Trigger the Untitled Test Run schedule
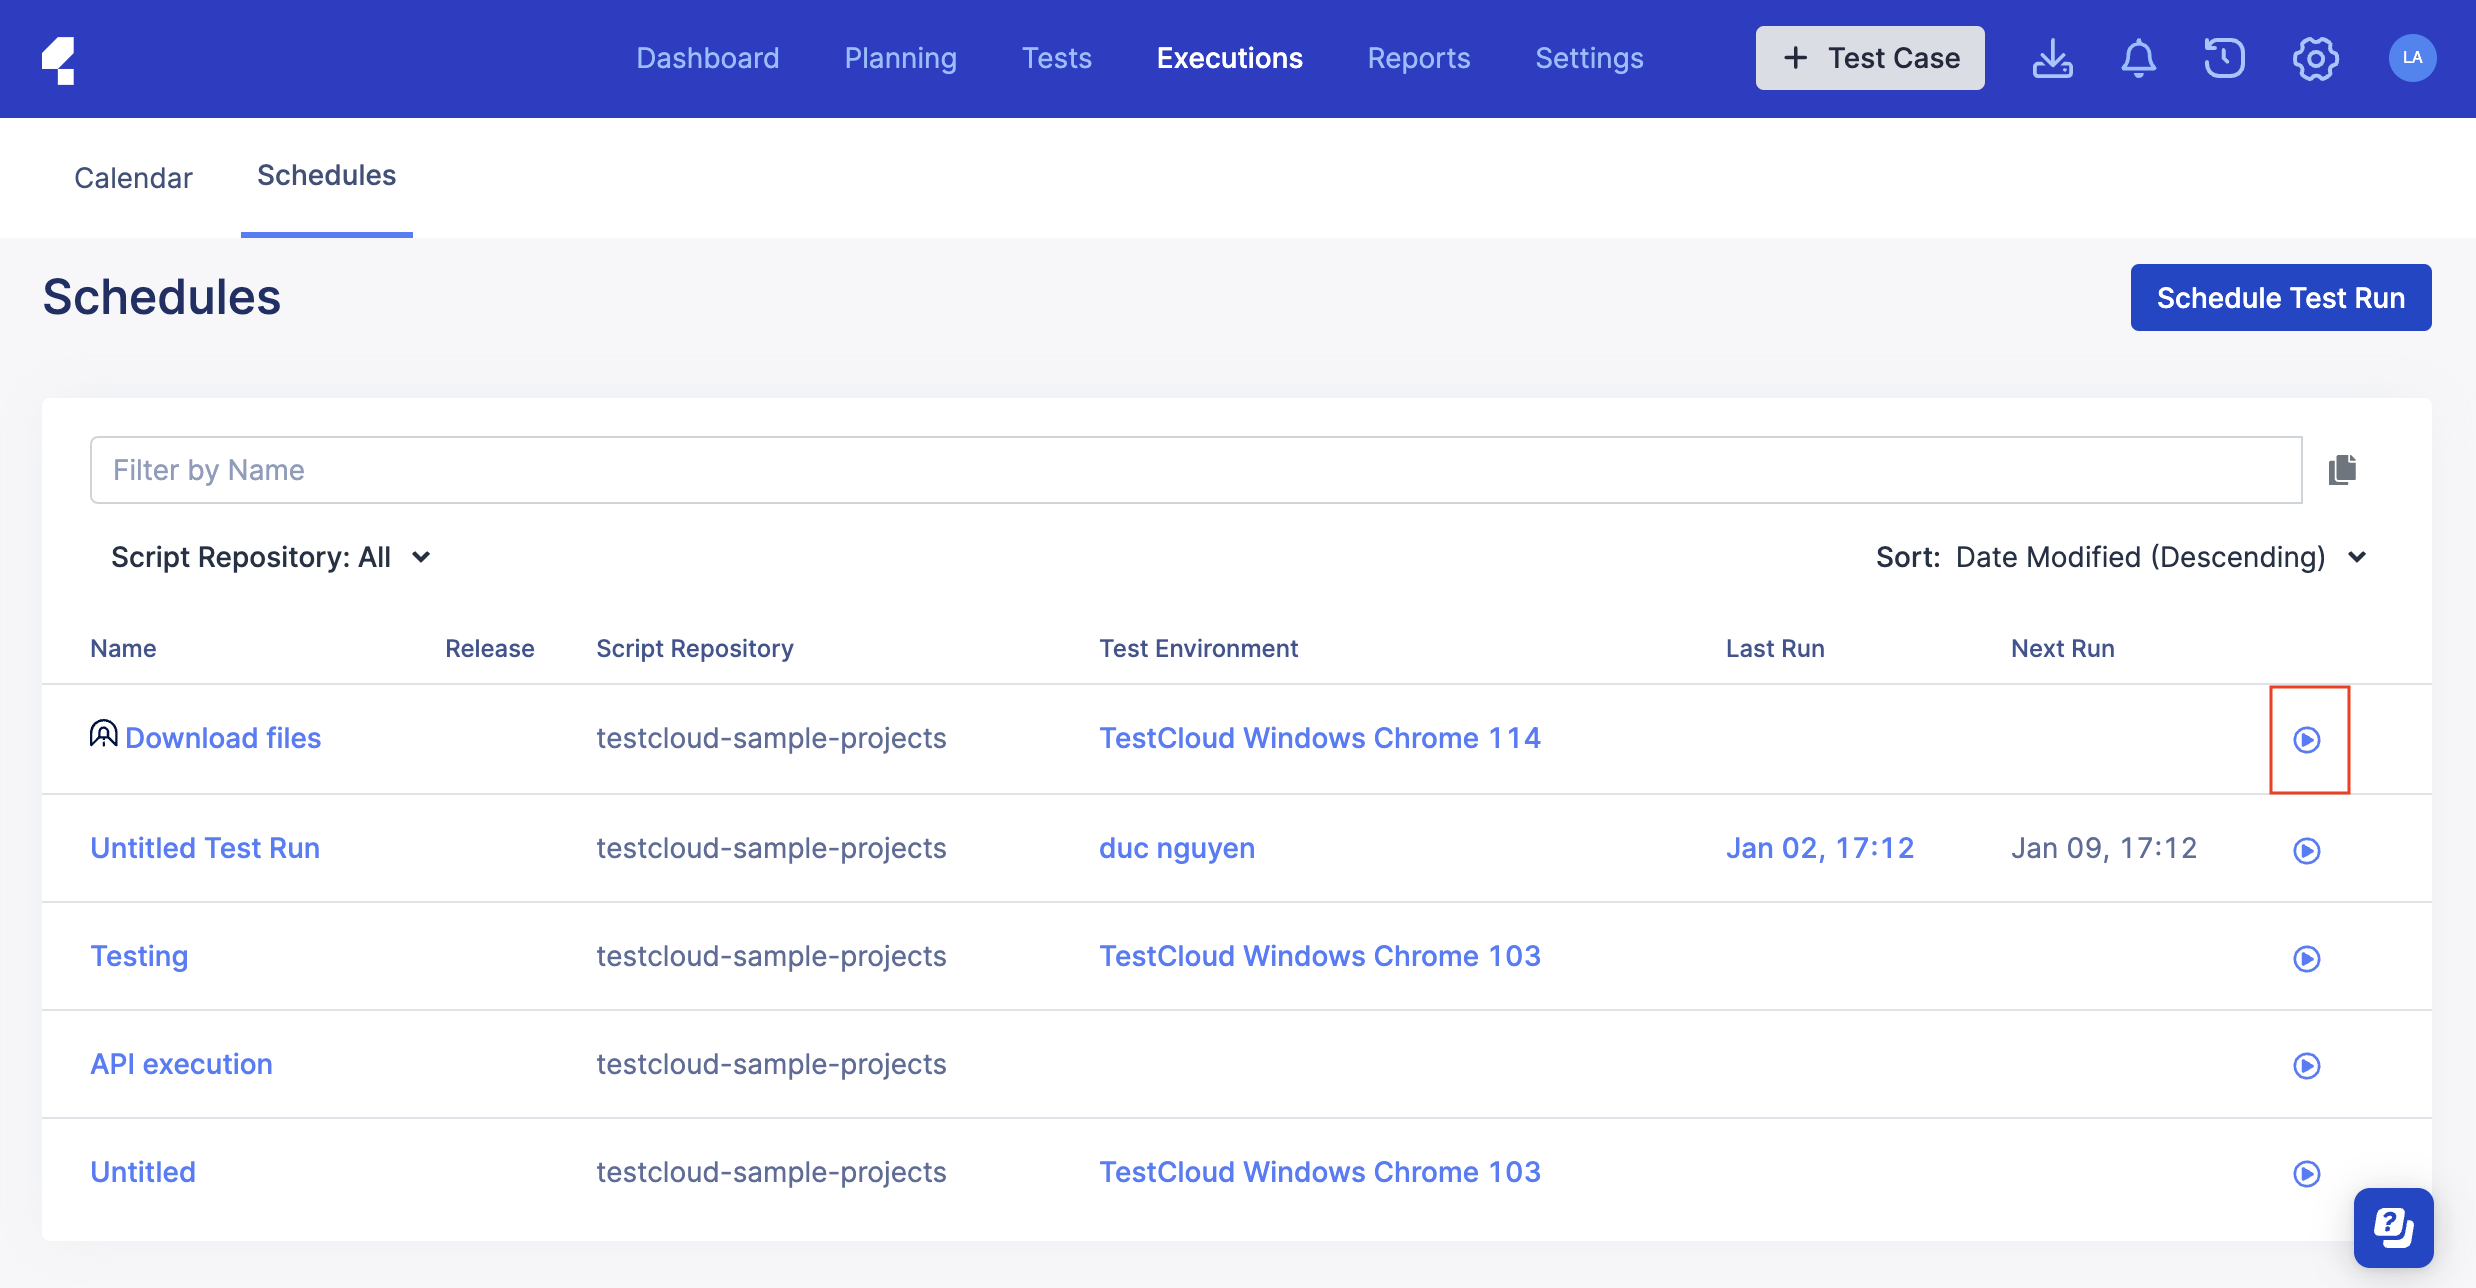The height and width of the screenshot is (1288, 2476). (x=2308, y=850)
